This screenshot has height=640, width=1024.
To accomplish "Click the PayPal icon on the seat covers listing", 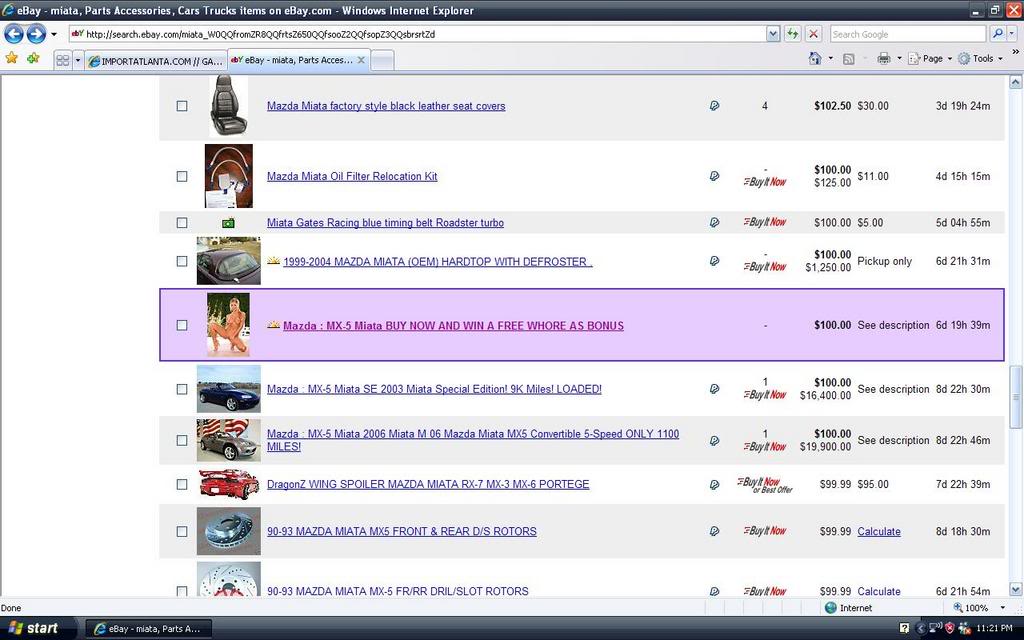I will point(714,105).
